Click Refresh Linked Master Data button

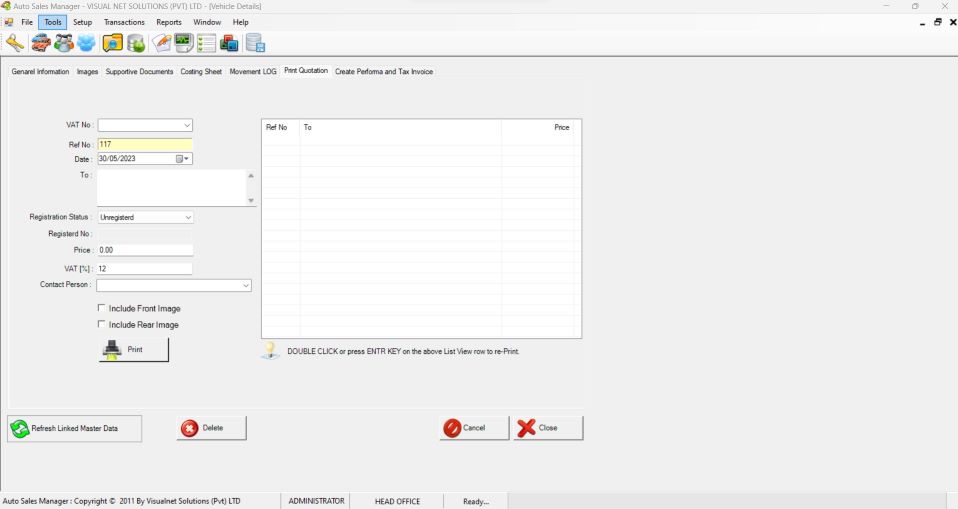point(75,428)
